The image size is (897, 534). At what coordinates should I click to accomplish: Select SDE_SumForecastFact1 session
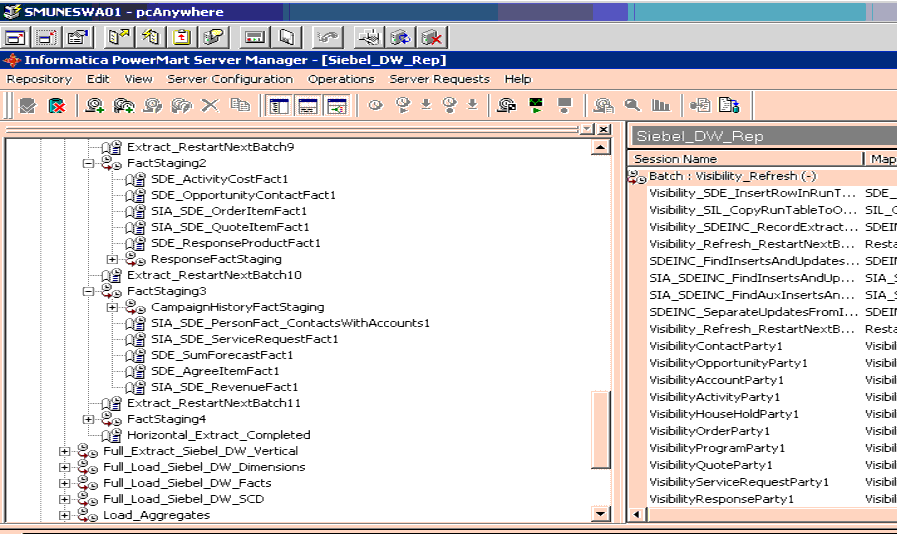pos(221,355)
